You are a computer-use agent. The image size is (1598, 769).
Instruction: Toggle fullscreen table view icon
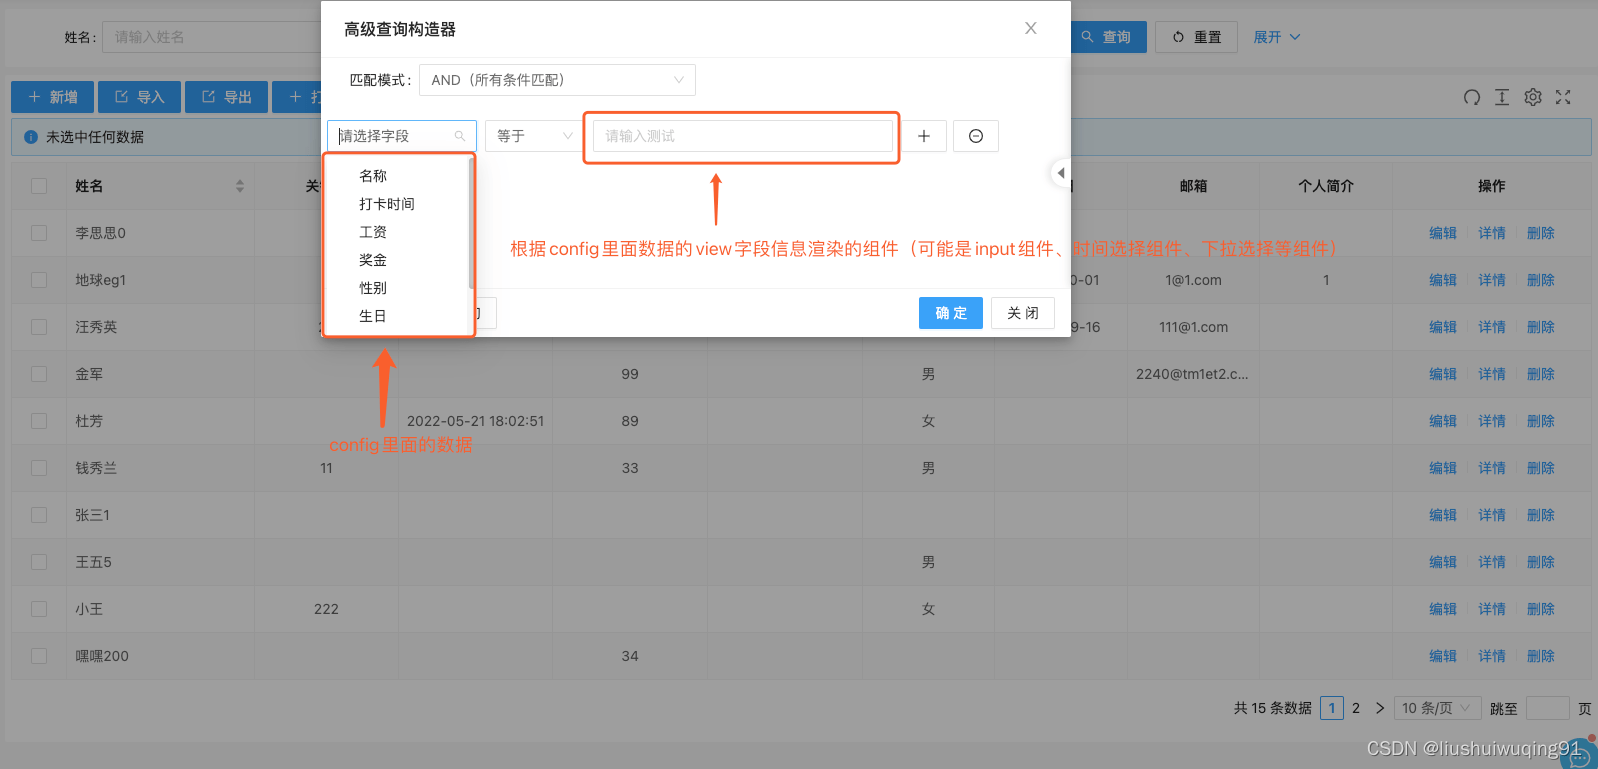(1563, 97)
